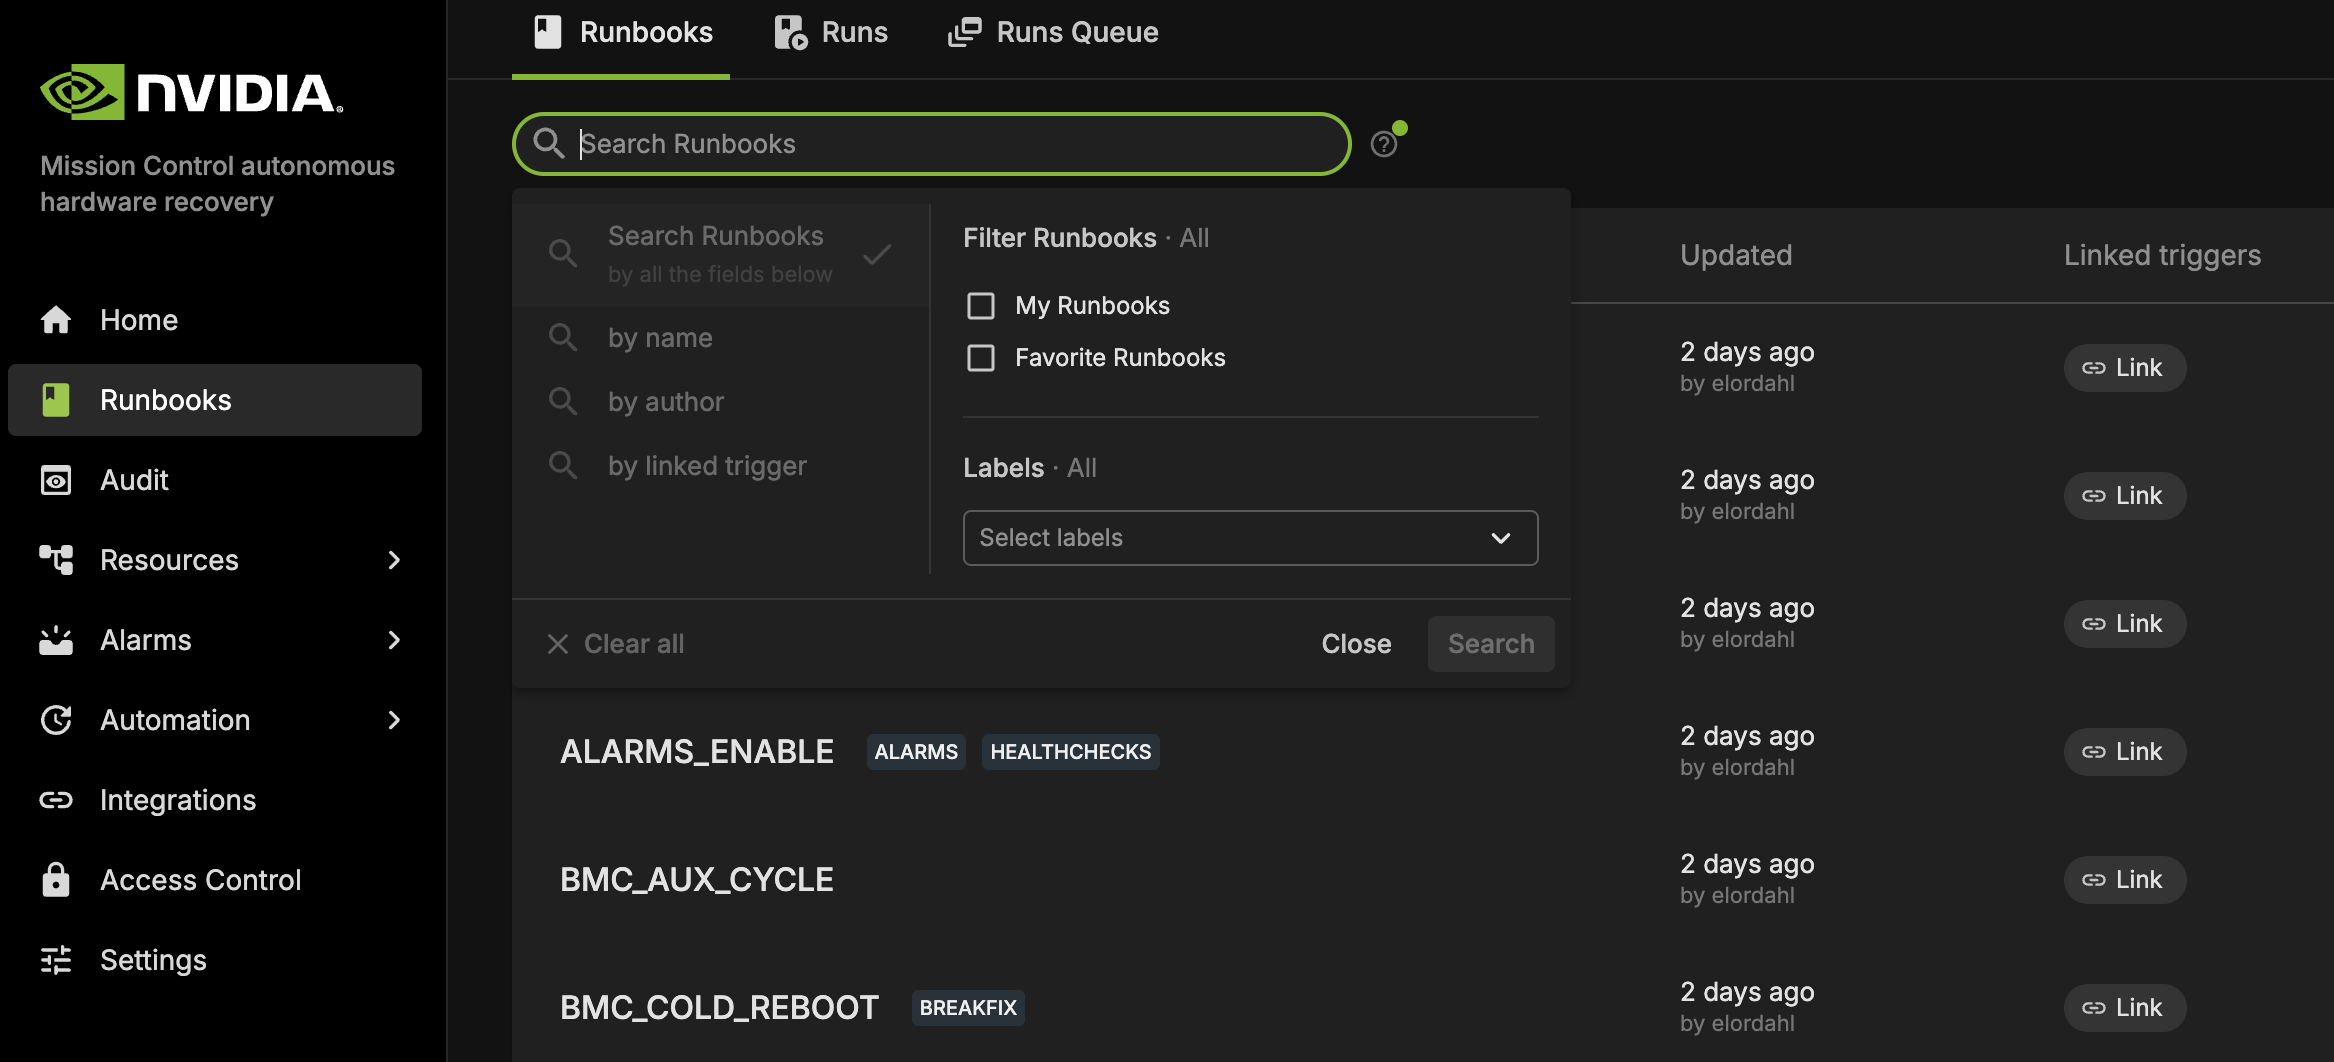Click the BREAKFIX label tag
The height and width of the screenshot is (1062, 2334).
coord(968,1007)
